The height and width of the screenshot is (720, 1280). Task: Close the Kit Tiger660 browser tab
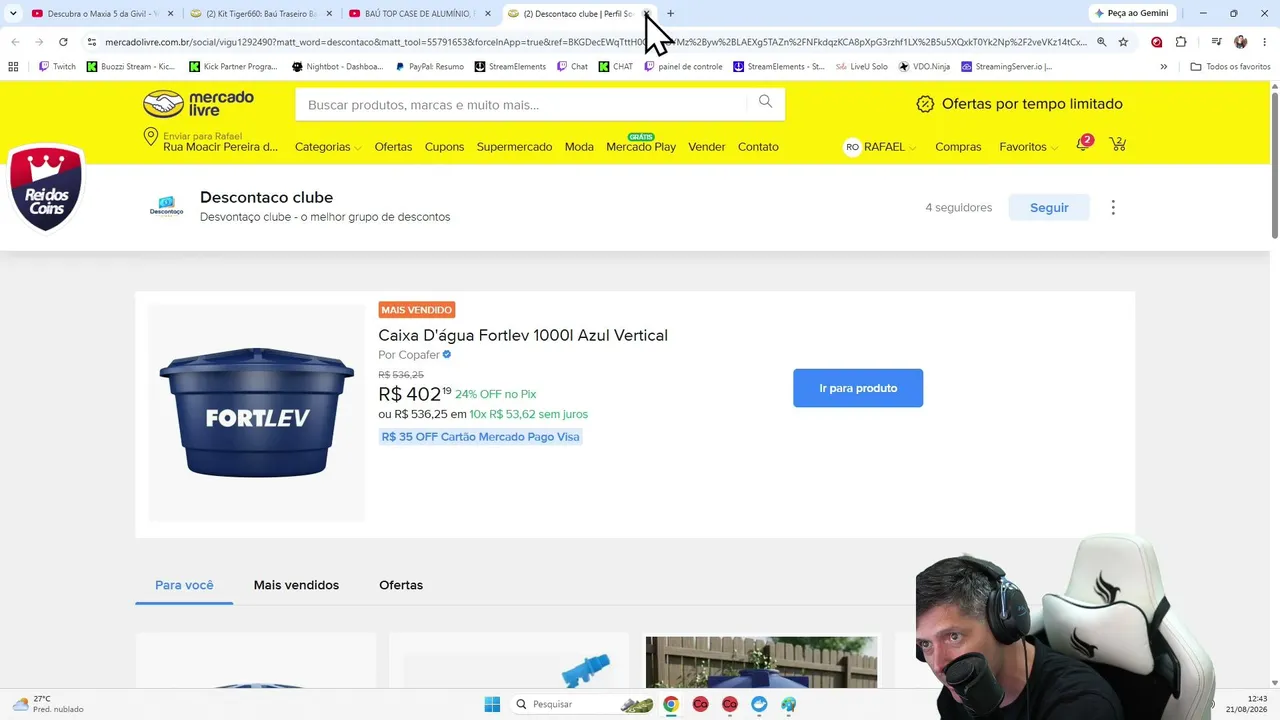tap(329, 14)
